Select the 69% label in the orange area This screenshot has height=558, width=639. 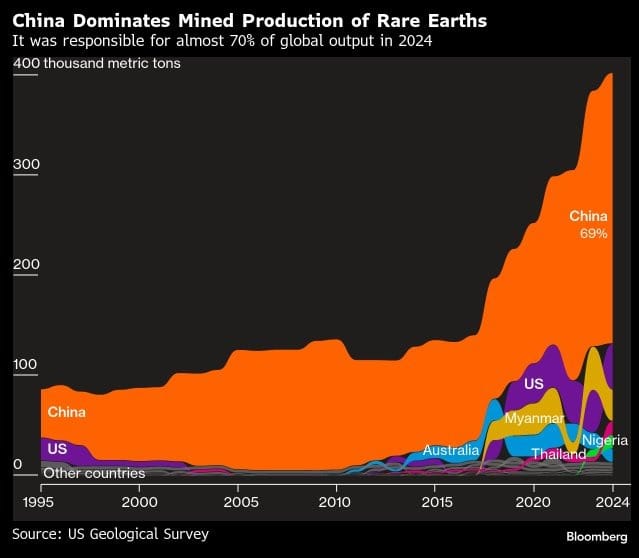point(593,233)
